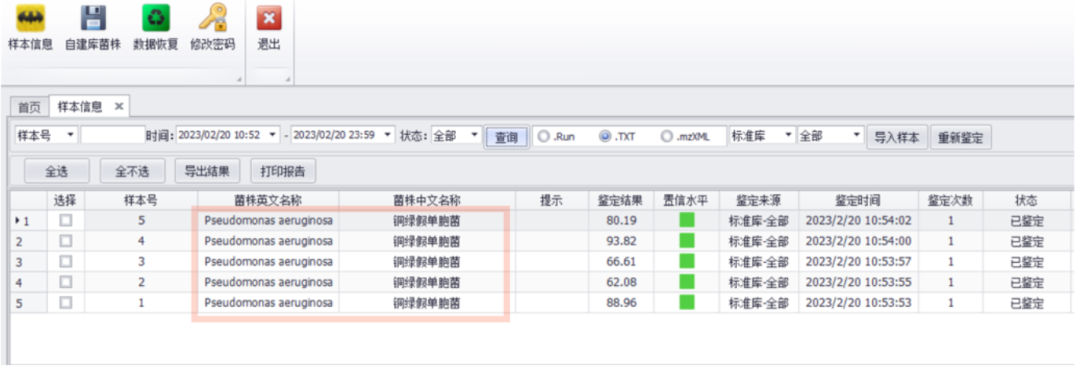Expand the 状态 全部 dropdown
The image size is (1080, 369).
tap(456, 136)
